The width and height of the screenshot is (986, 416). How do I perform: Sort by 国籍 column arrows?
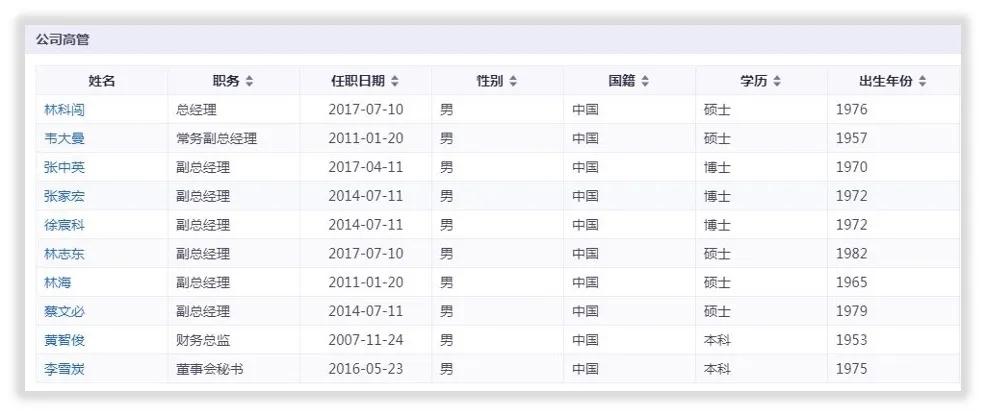click(645, 81)
